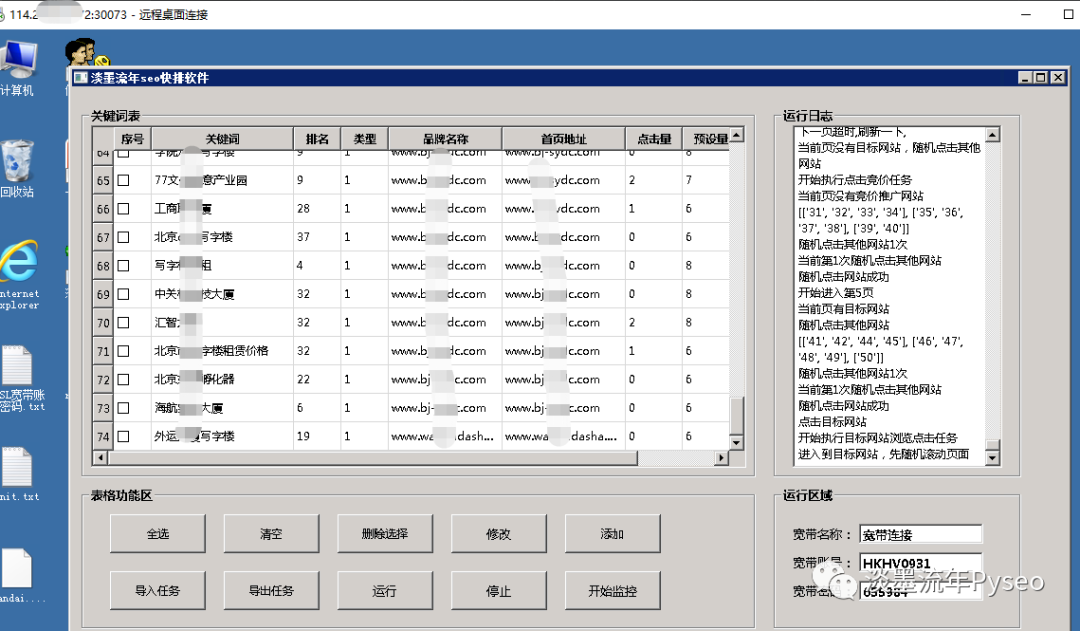Click the 运行日志 scroll-down arrow
The image size is (1080, 631).
(x=993, y=457)
